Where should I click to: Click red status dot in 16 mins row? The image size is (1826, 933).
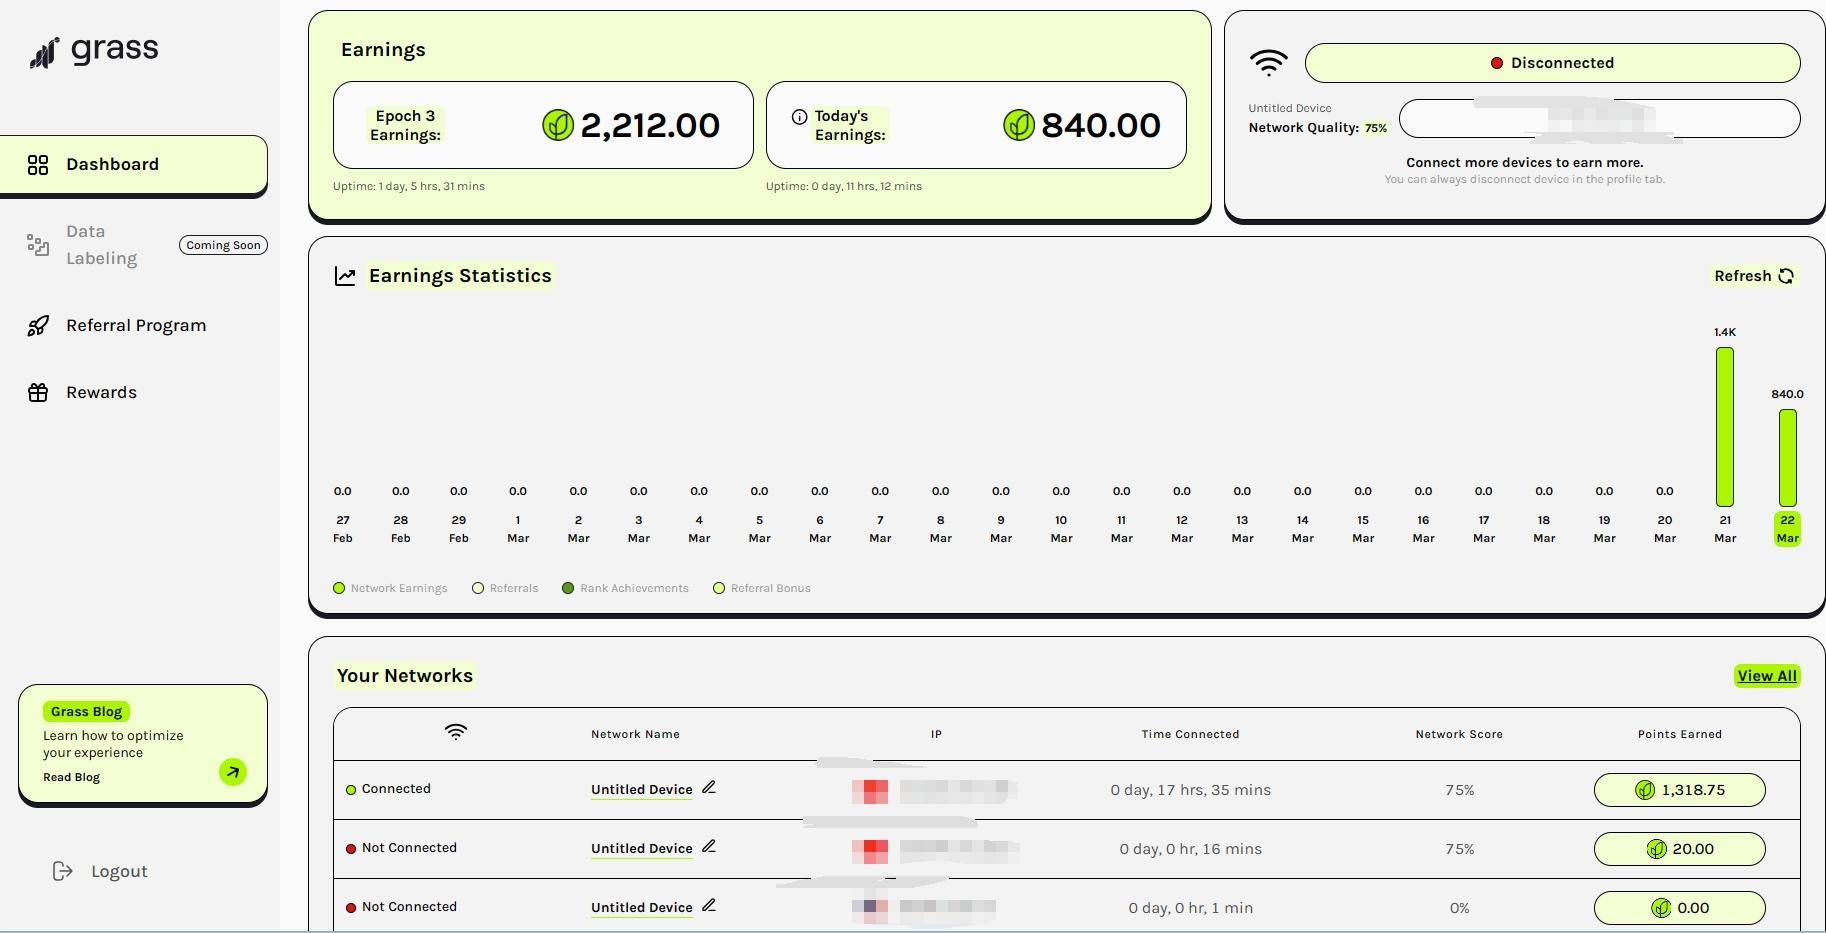click(x=351, y=849)
